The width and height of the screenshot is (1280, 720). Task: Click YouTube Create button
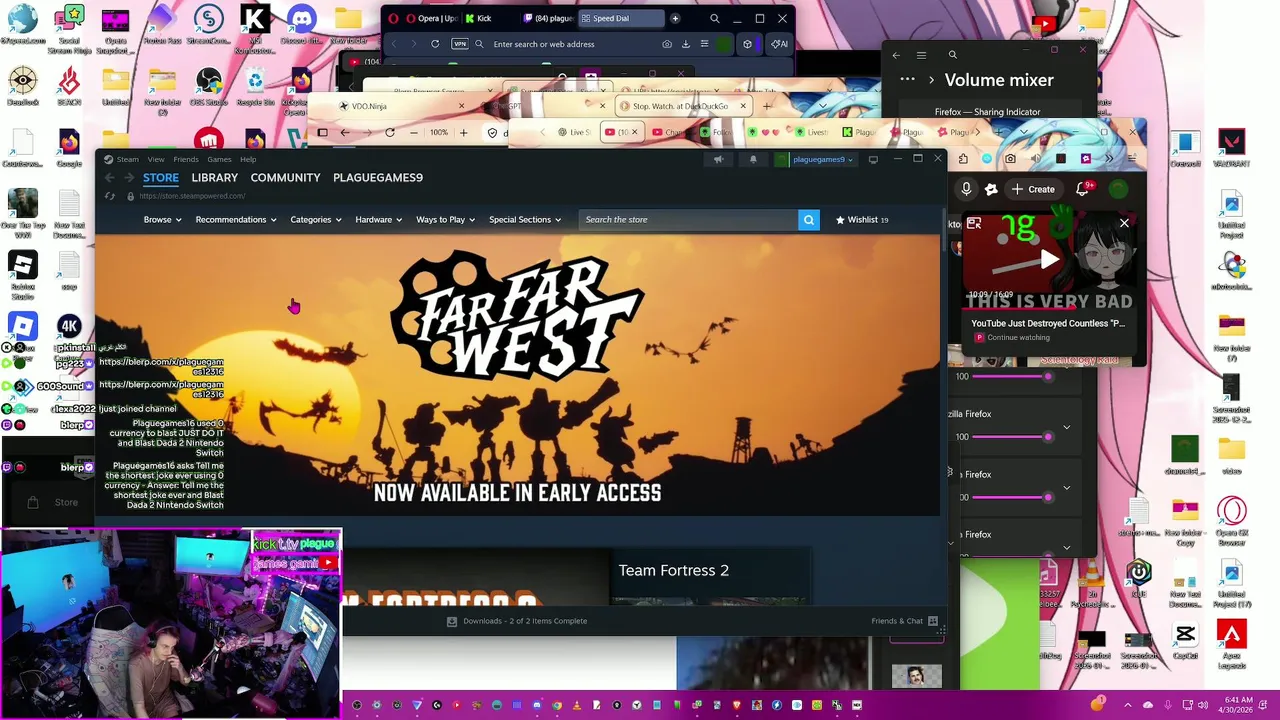tap(1033, 189)
